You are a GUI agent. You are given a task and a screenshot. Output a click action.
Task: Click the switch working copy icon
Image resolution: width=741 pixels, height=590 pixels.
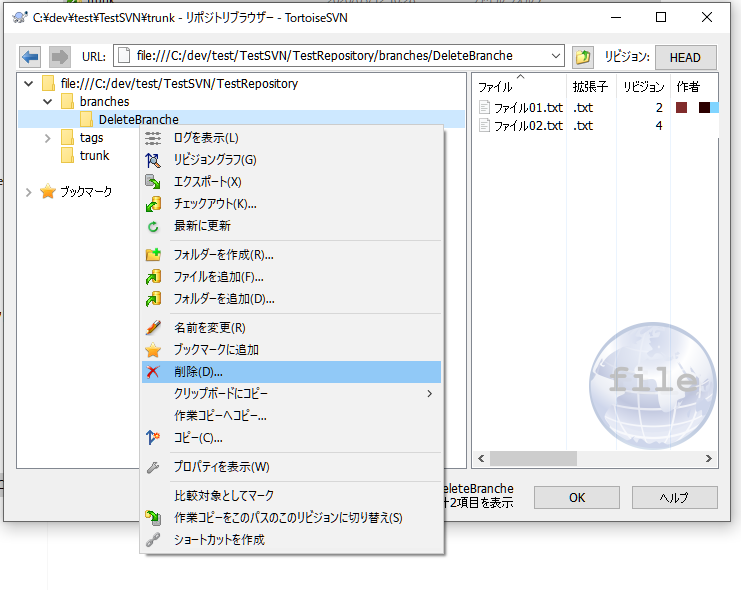(x=153, y=518)
